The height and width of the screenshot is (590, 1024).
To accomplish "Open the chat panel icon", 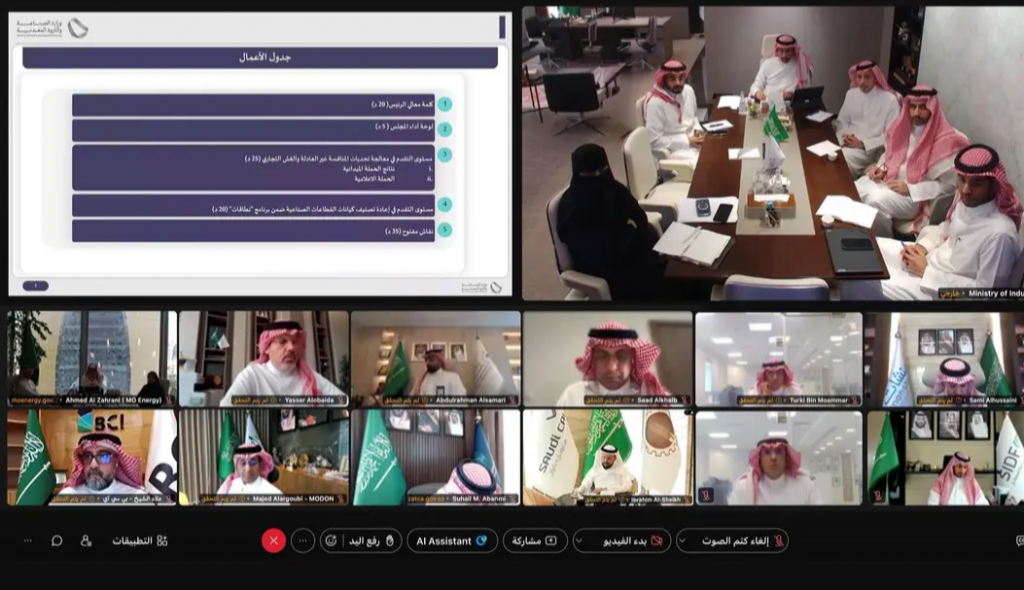I will click(57, 541).
